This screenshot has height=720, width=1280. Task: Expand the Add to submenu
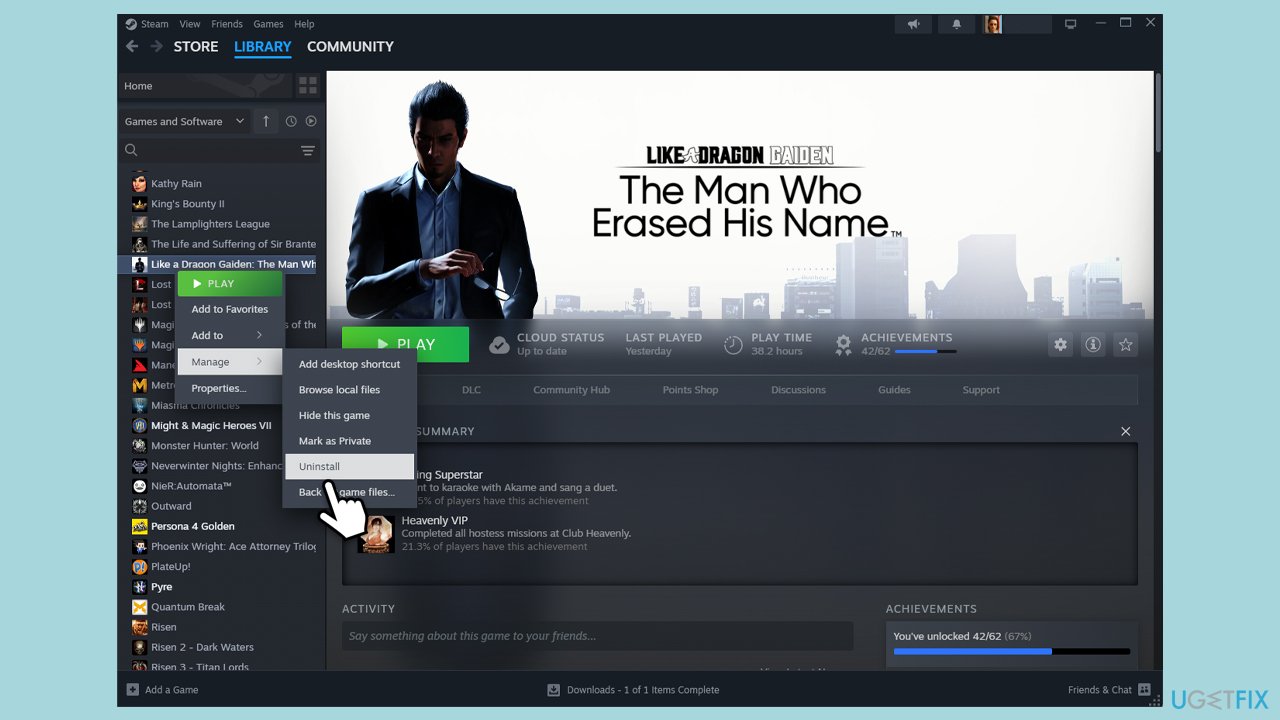[x=229, y=335]
